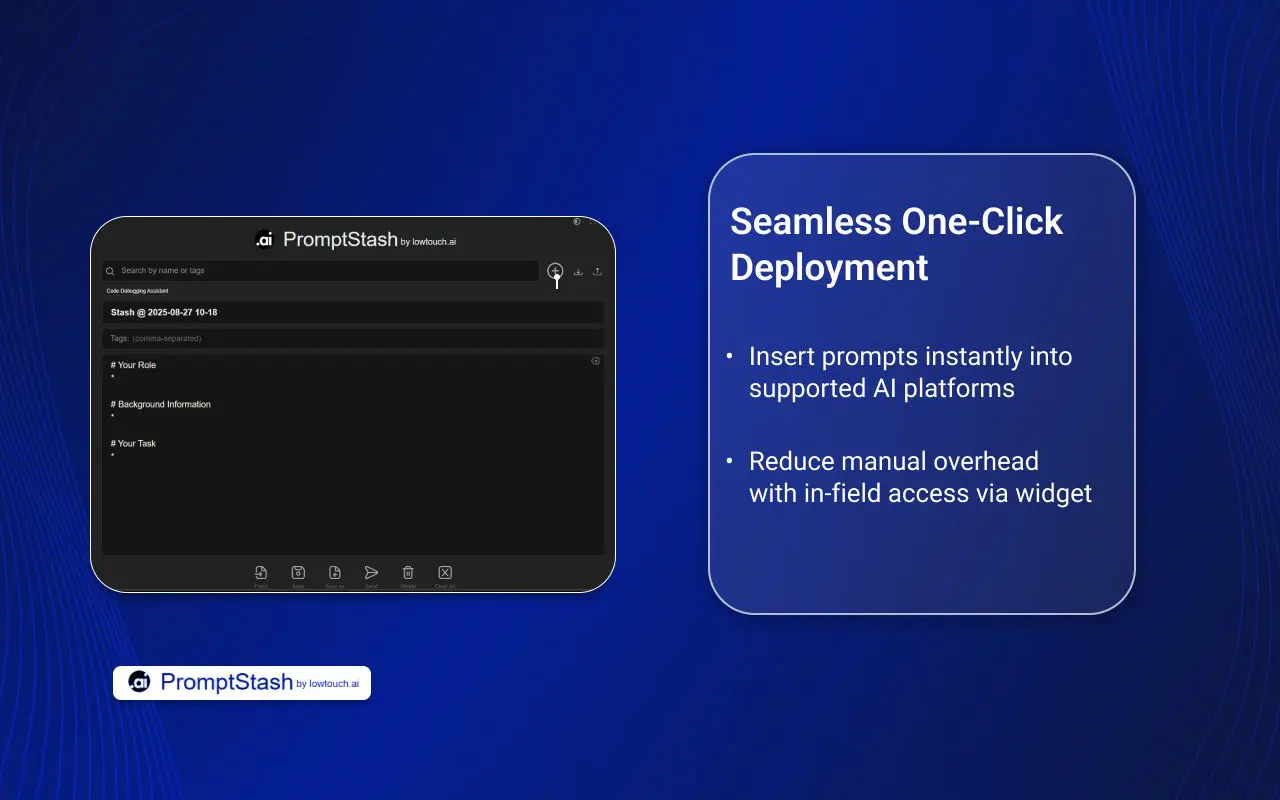
Task: Click the # Your Task line in editor
Action: tap(134, 444)
